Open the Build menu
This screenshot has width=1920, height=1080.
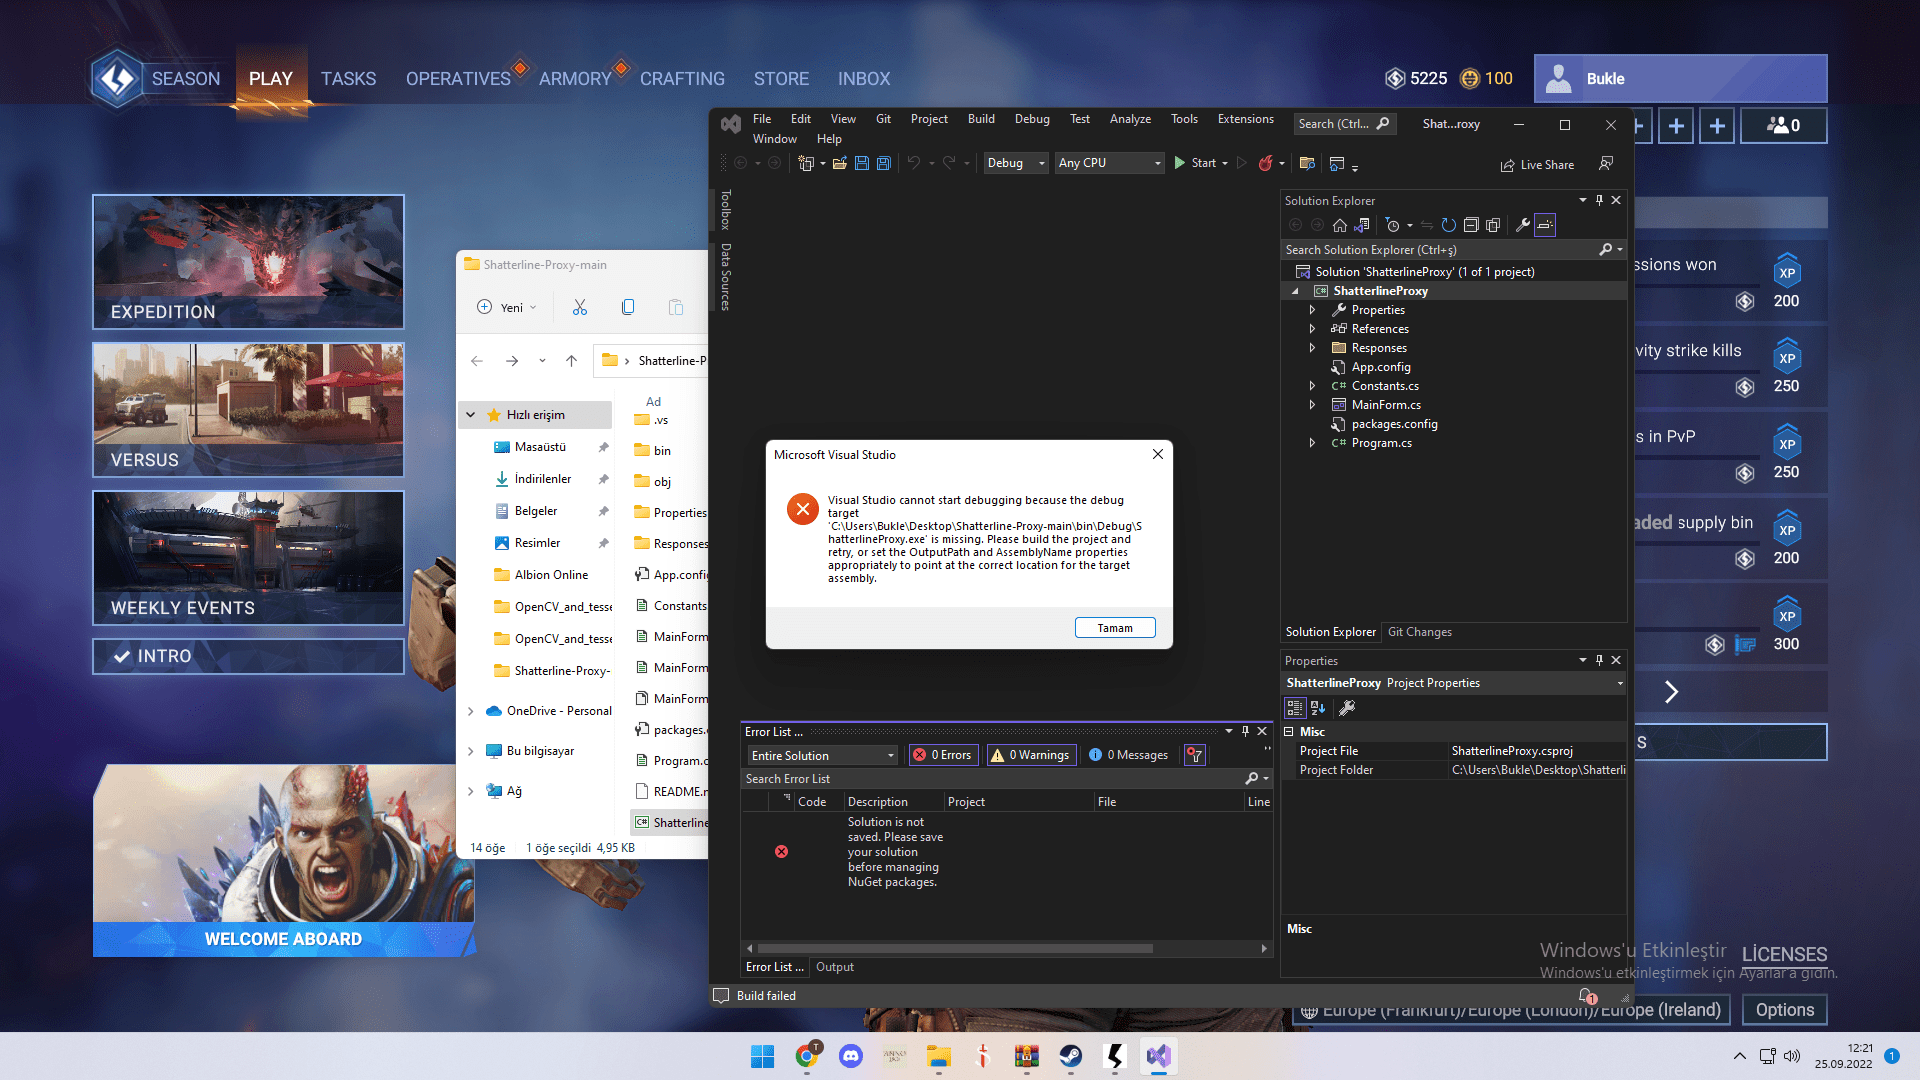click(x=981, y=119)
